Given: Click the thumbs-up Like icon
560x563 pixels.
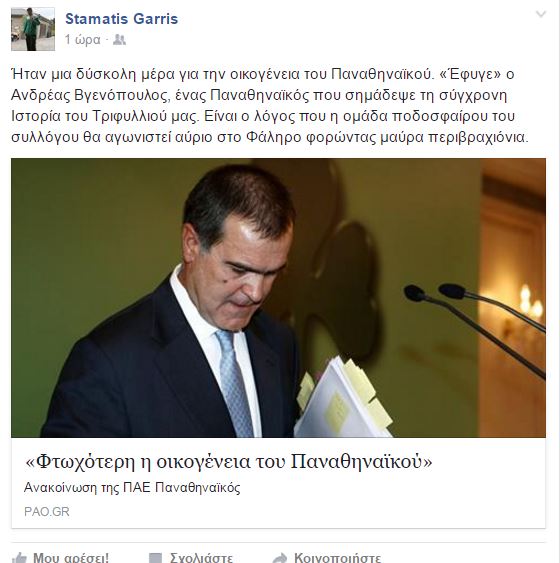Looking at the screenshot, I should [x=19, y=558].
